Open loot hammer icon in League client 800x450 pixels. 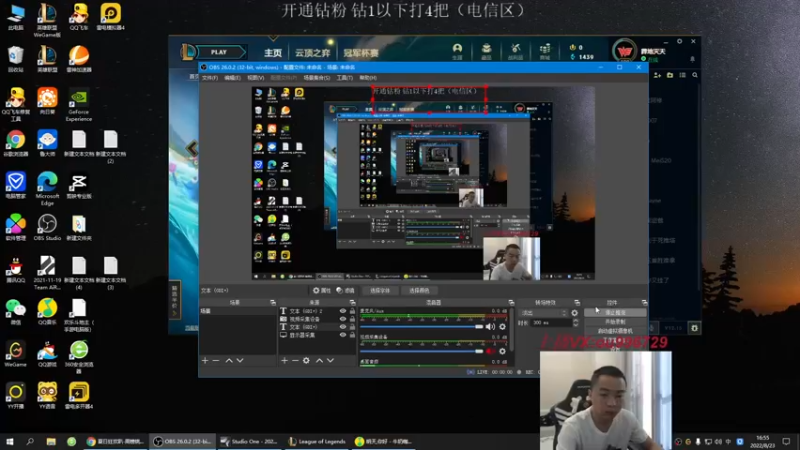coord(515,50)
